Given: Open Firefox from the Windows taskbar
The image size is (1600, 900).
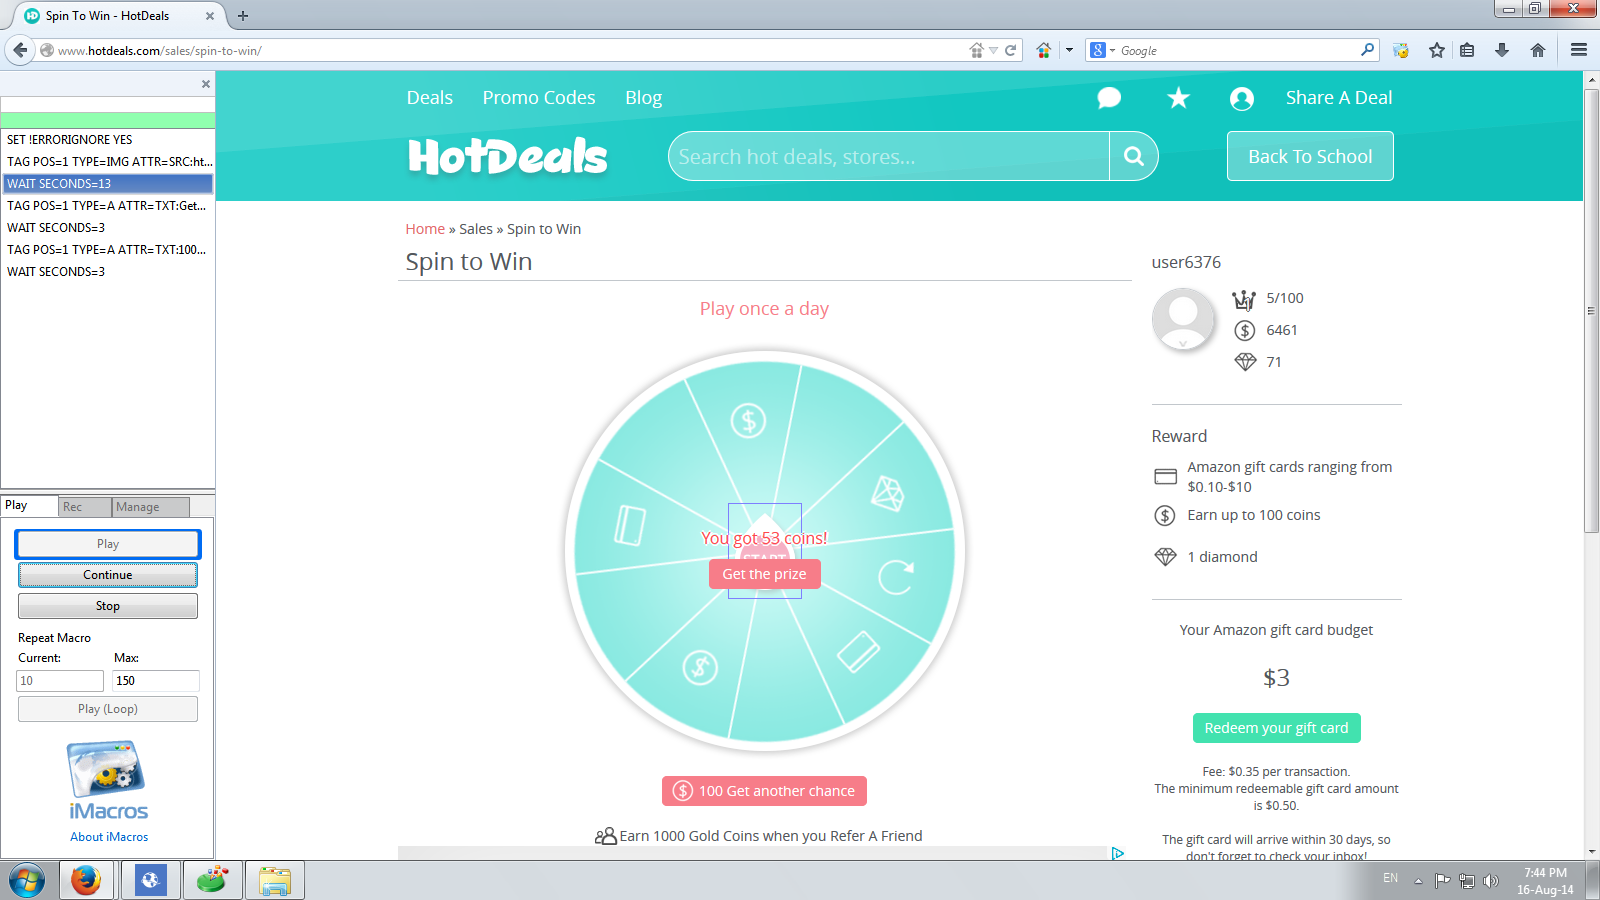Looking at the screenshot, I should click(86, 880).
